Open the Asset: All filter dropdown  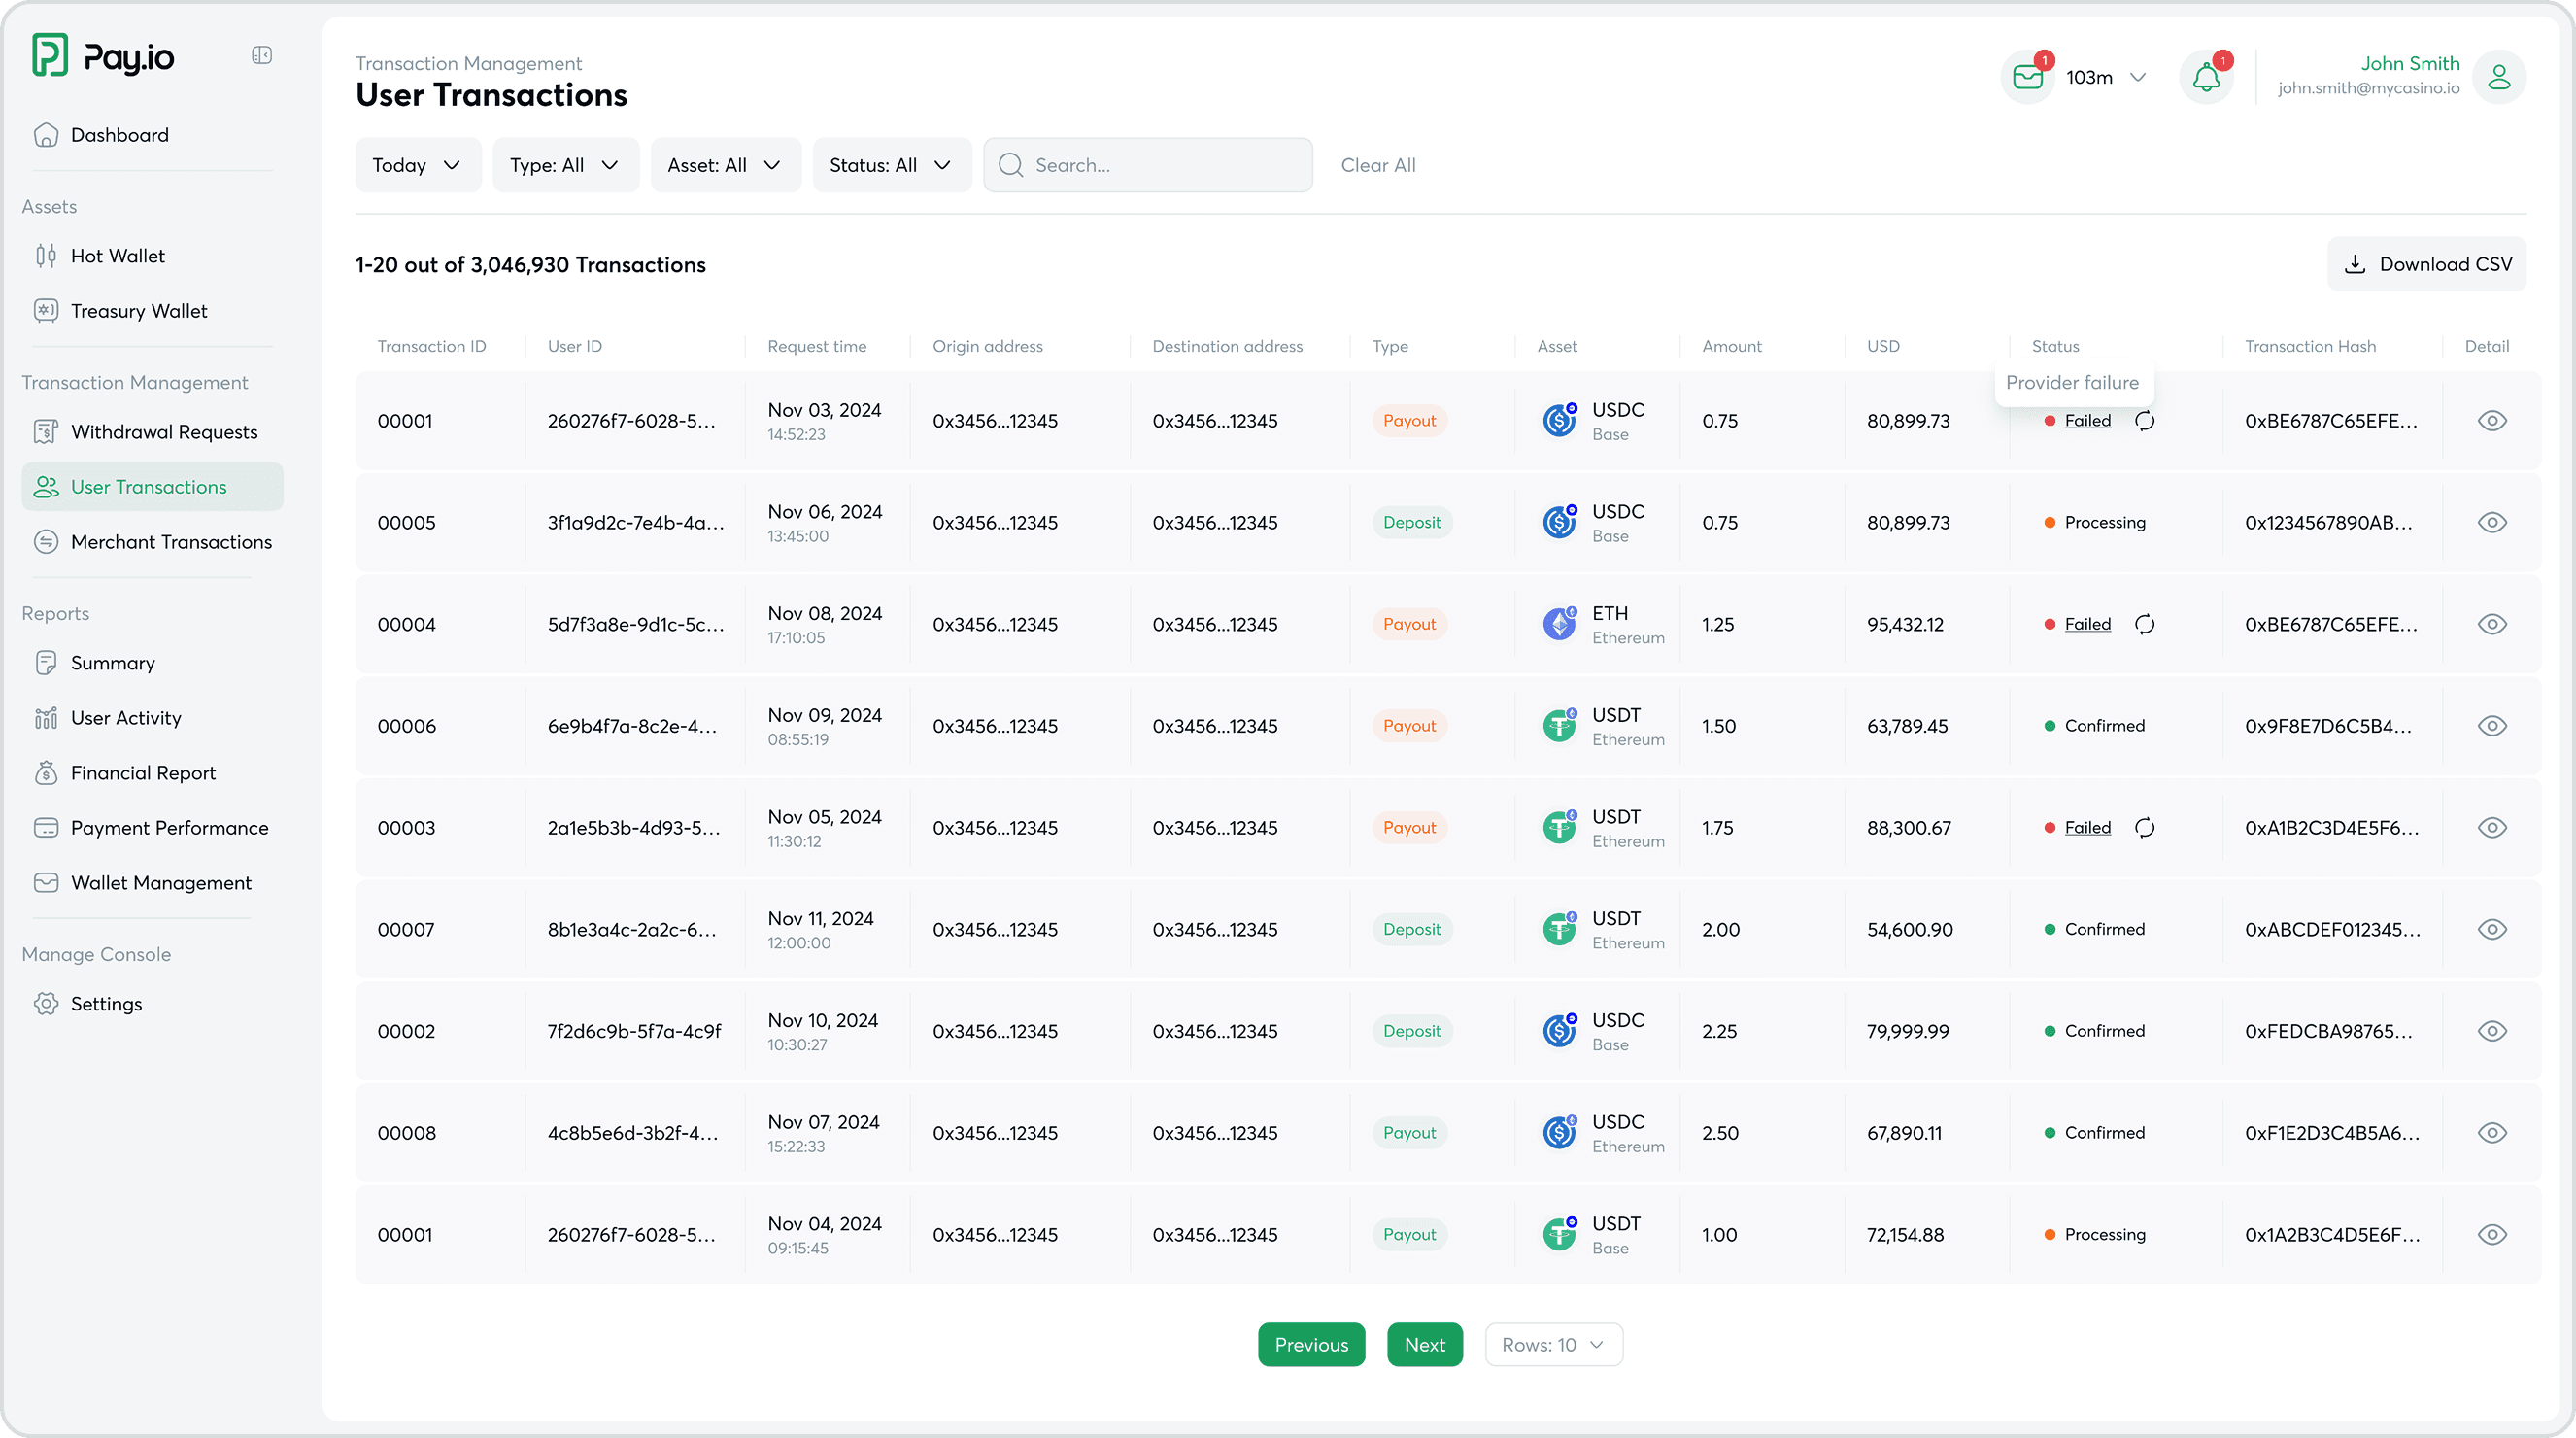(x=725, y=164)
